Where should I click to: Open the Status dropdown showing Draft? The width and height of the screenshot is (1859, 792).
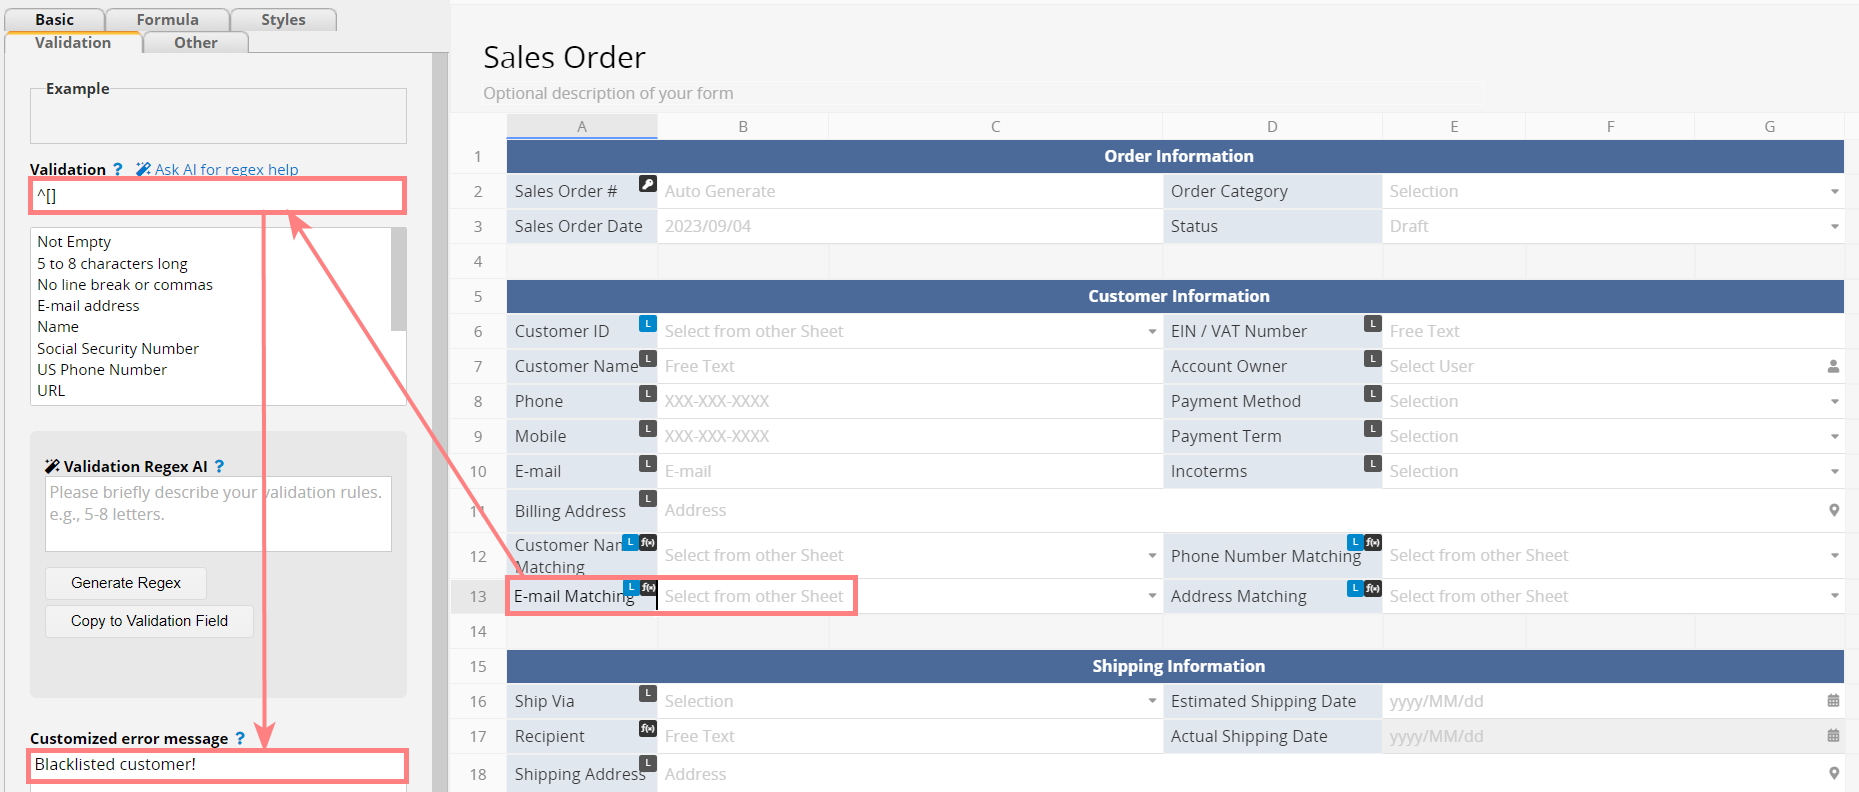[x=1834, y=226]
